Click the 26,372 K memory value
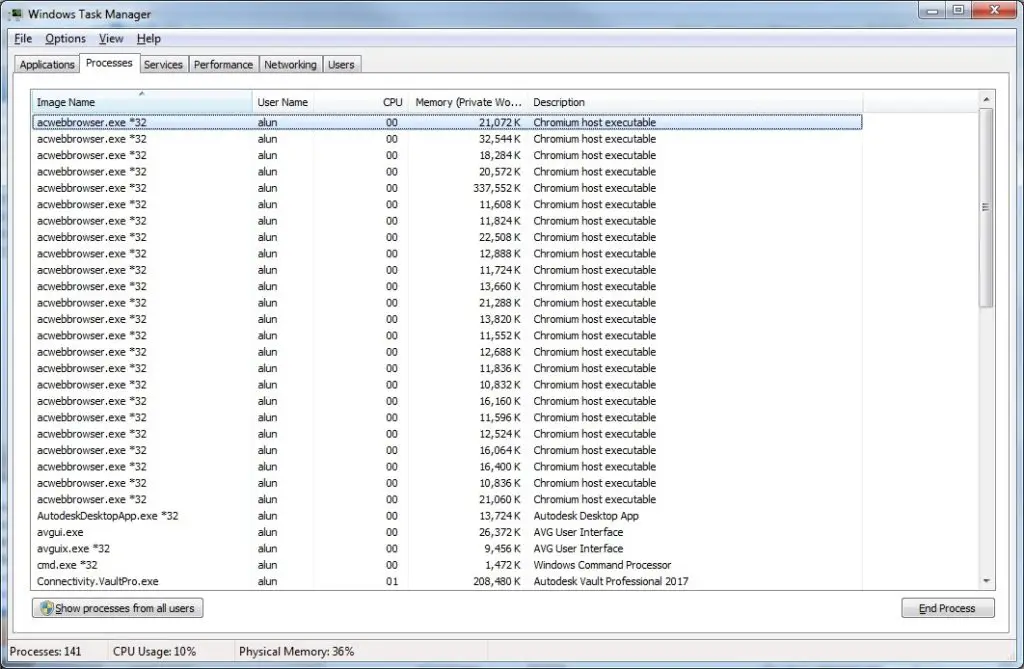 [500, 532]
